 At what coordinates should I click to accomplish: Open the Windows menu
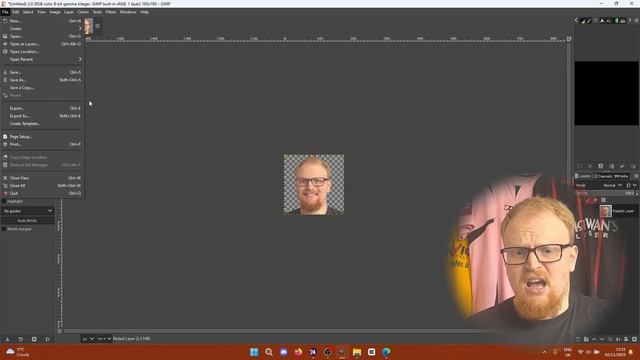coord(128,12)
